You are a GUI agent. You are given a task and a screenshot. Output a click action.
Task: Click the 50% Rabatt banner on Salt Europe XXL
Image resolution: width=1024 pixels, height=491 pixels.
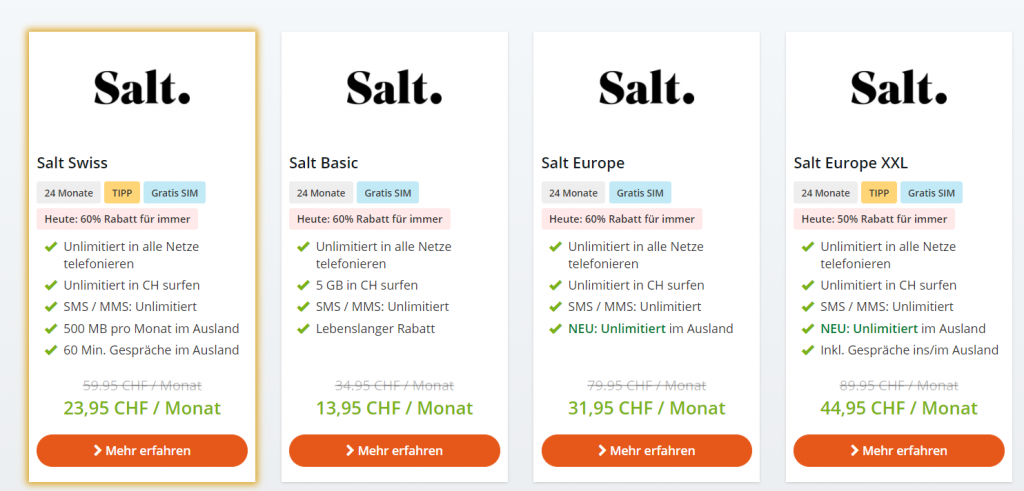(874, 219)
